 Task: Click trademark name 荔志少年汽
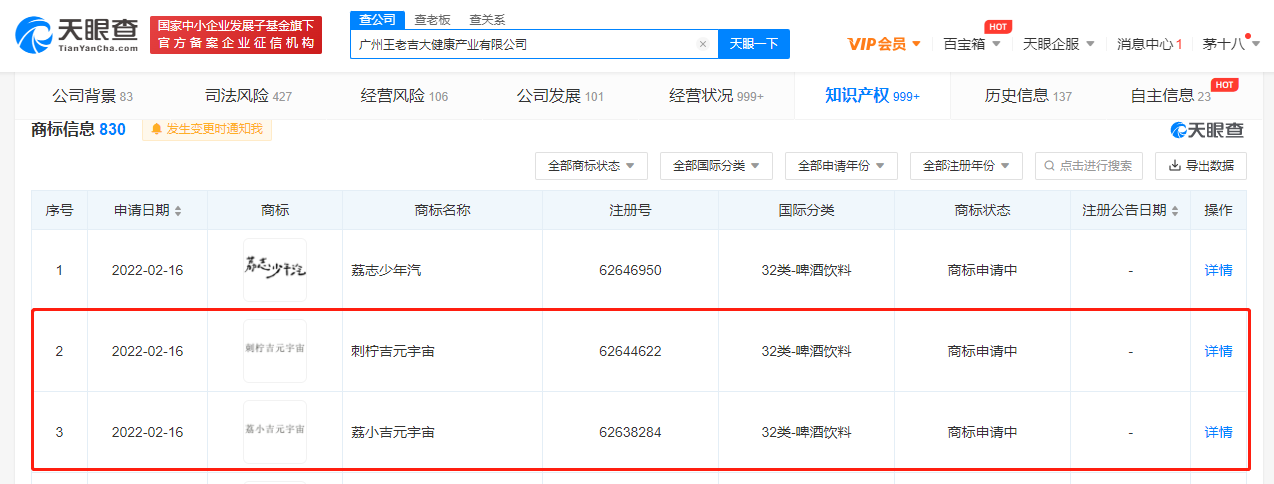point(386,270)
